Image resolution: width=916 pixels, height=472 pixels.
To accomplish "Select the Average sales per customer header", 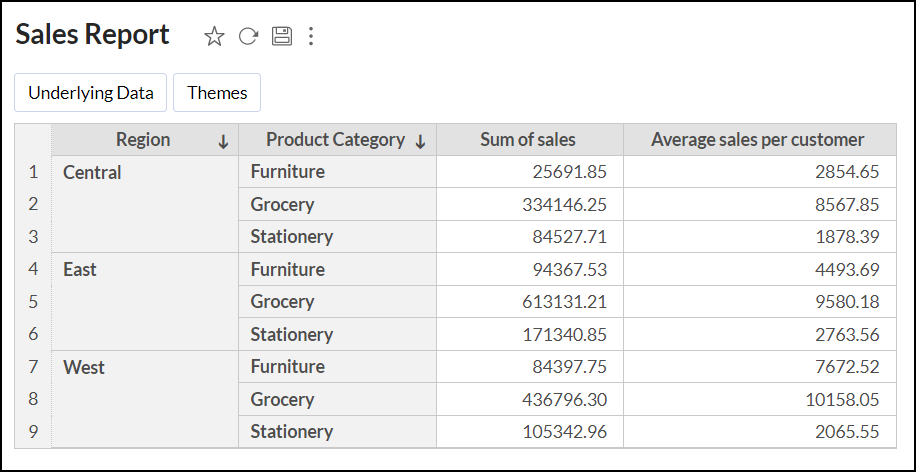I will pos(757,140).
